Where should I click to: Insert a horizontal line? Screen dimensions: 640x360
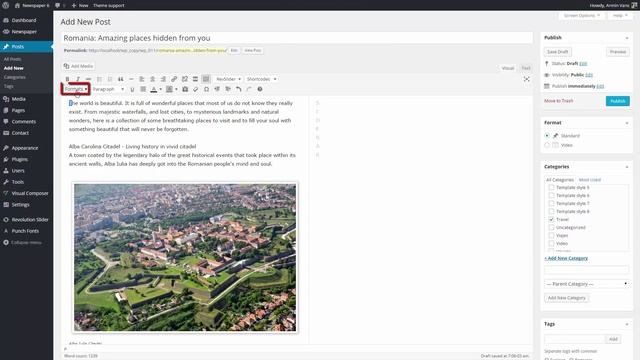(x=131, y=79)
